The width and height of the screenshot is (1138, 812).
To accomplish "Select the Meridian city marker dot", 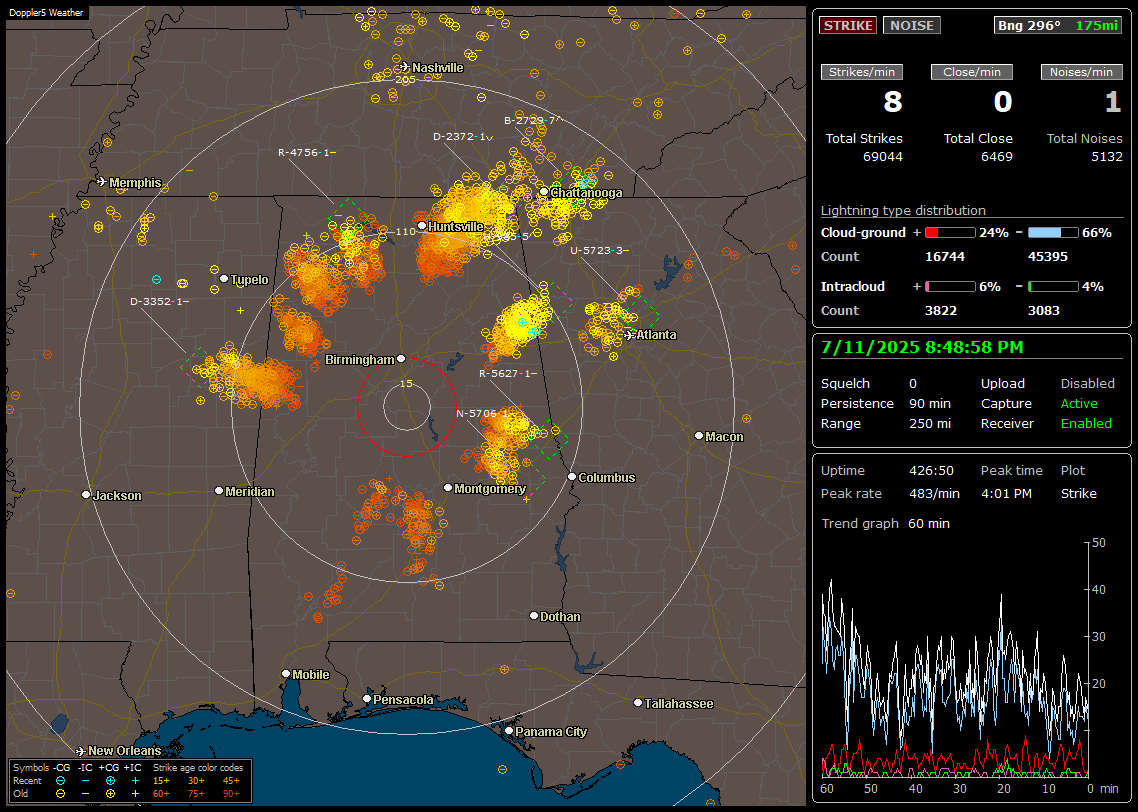I will (219, 491).
